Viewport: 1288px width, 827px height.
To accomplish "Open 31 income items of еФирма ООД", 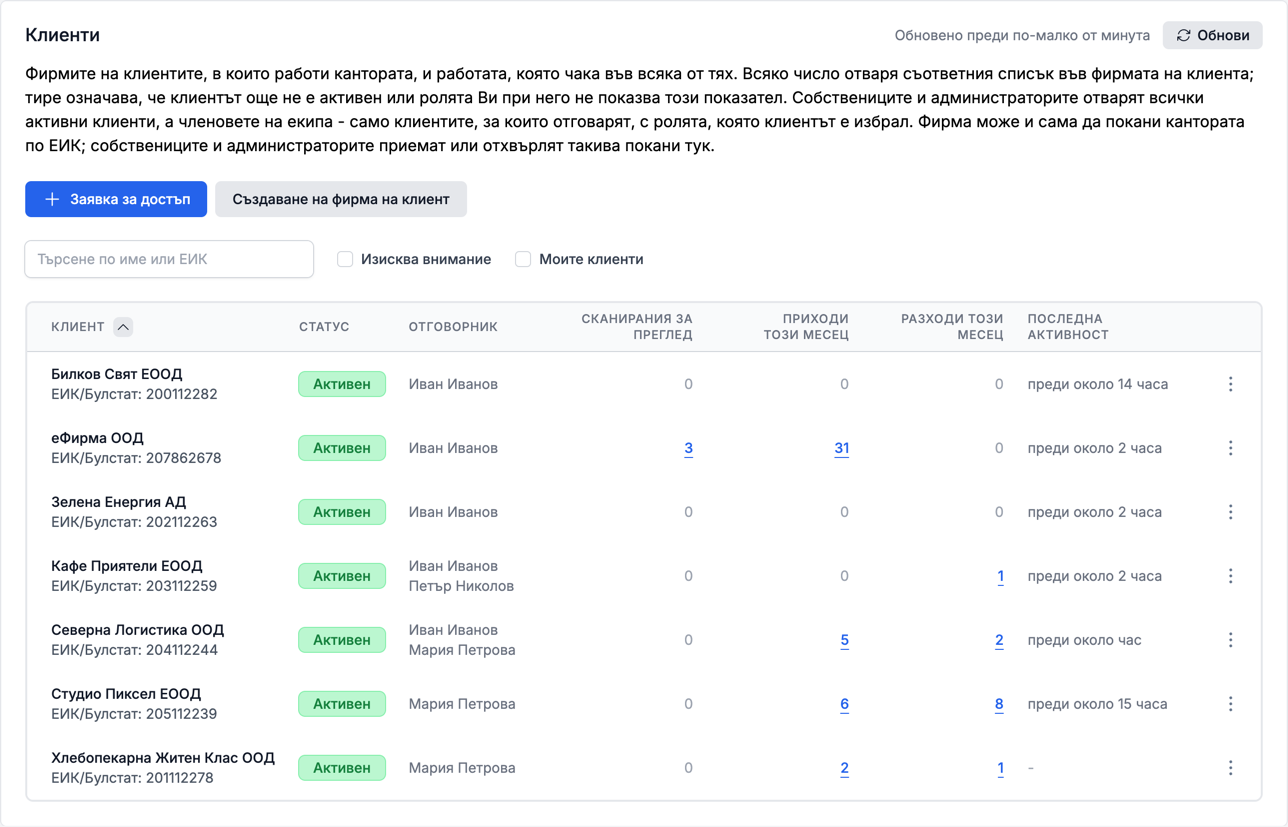I will coord(842,448).
